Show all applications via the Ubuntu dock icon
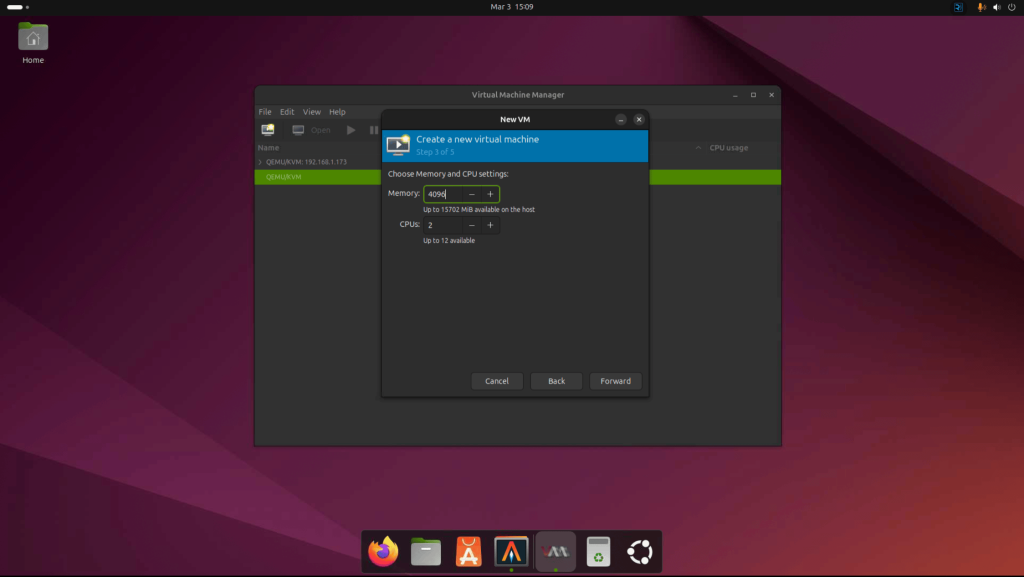Screen dimensions: 1024x577 click(x=638, y=551)
